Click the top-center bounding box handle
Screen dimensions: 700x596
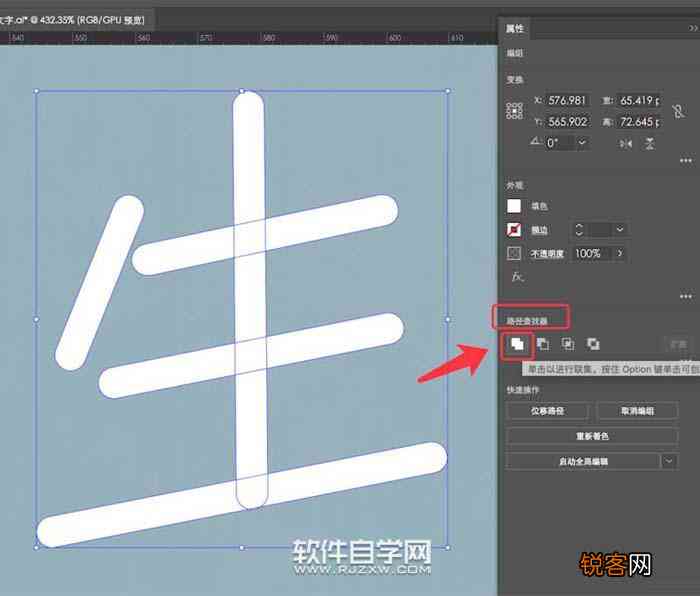242,91
